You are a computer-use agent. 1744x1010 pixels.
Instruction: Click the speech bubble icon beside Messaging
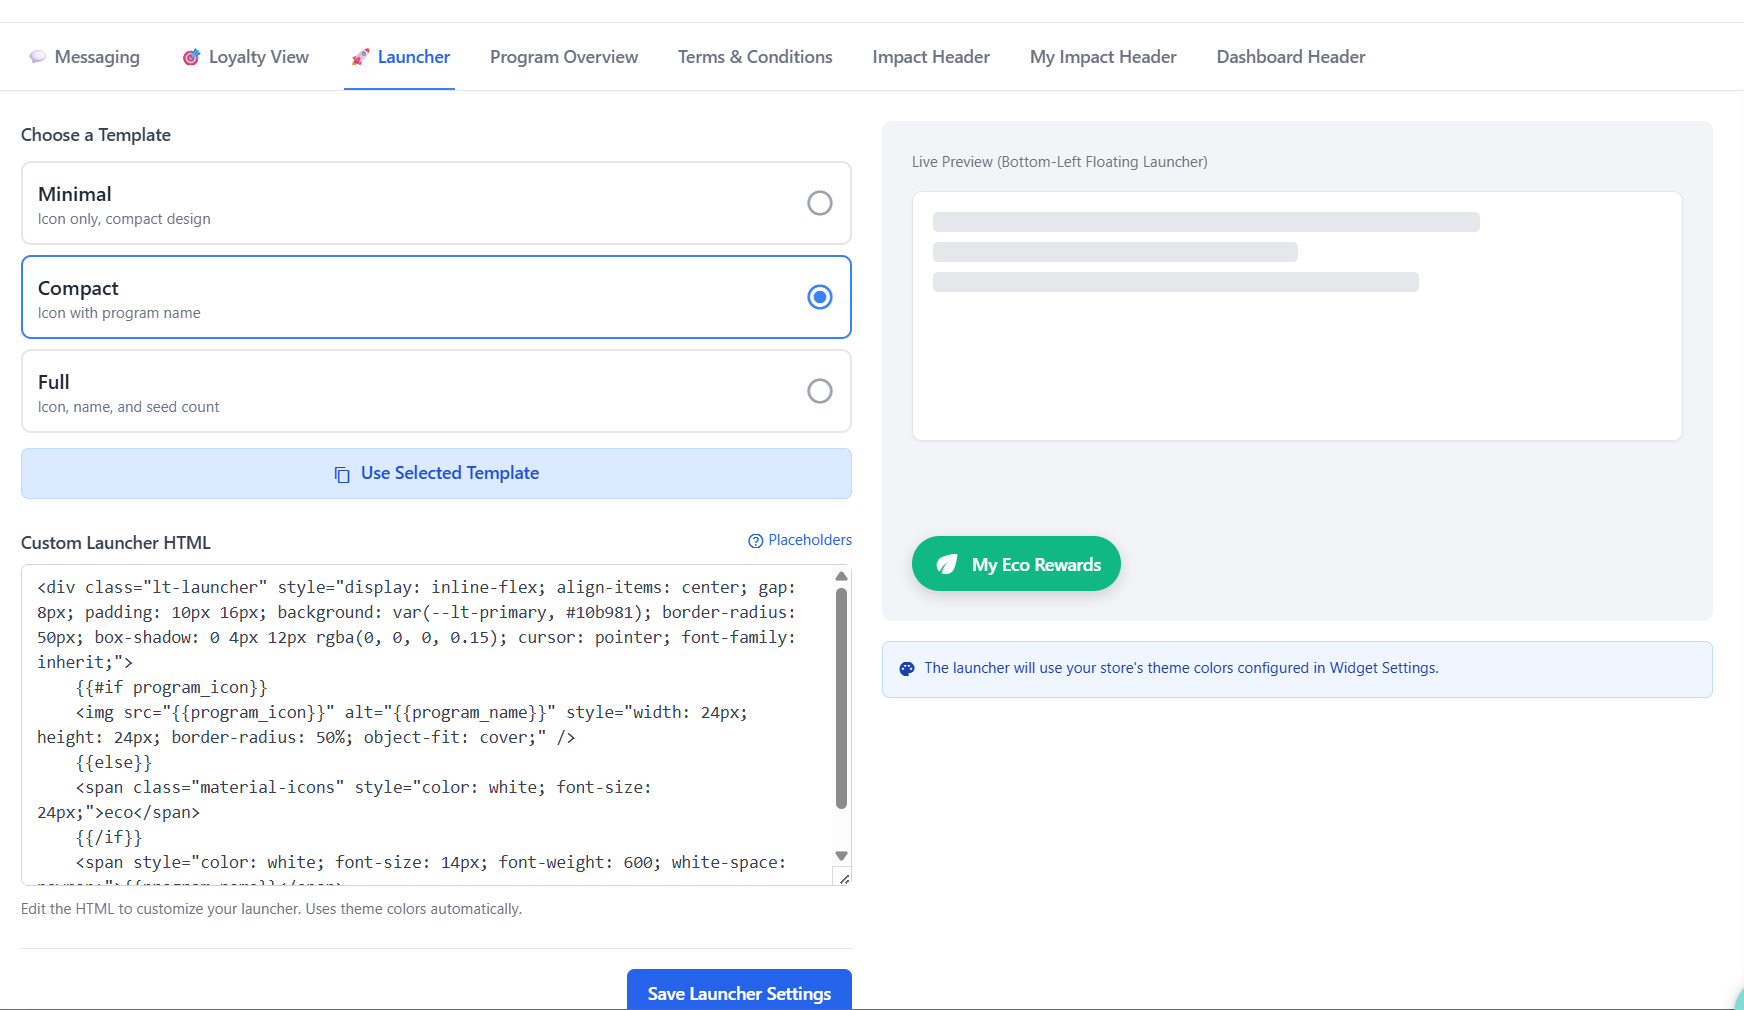[37, 57]
